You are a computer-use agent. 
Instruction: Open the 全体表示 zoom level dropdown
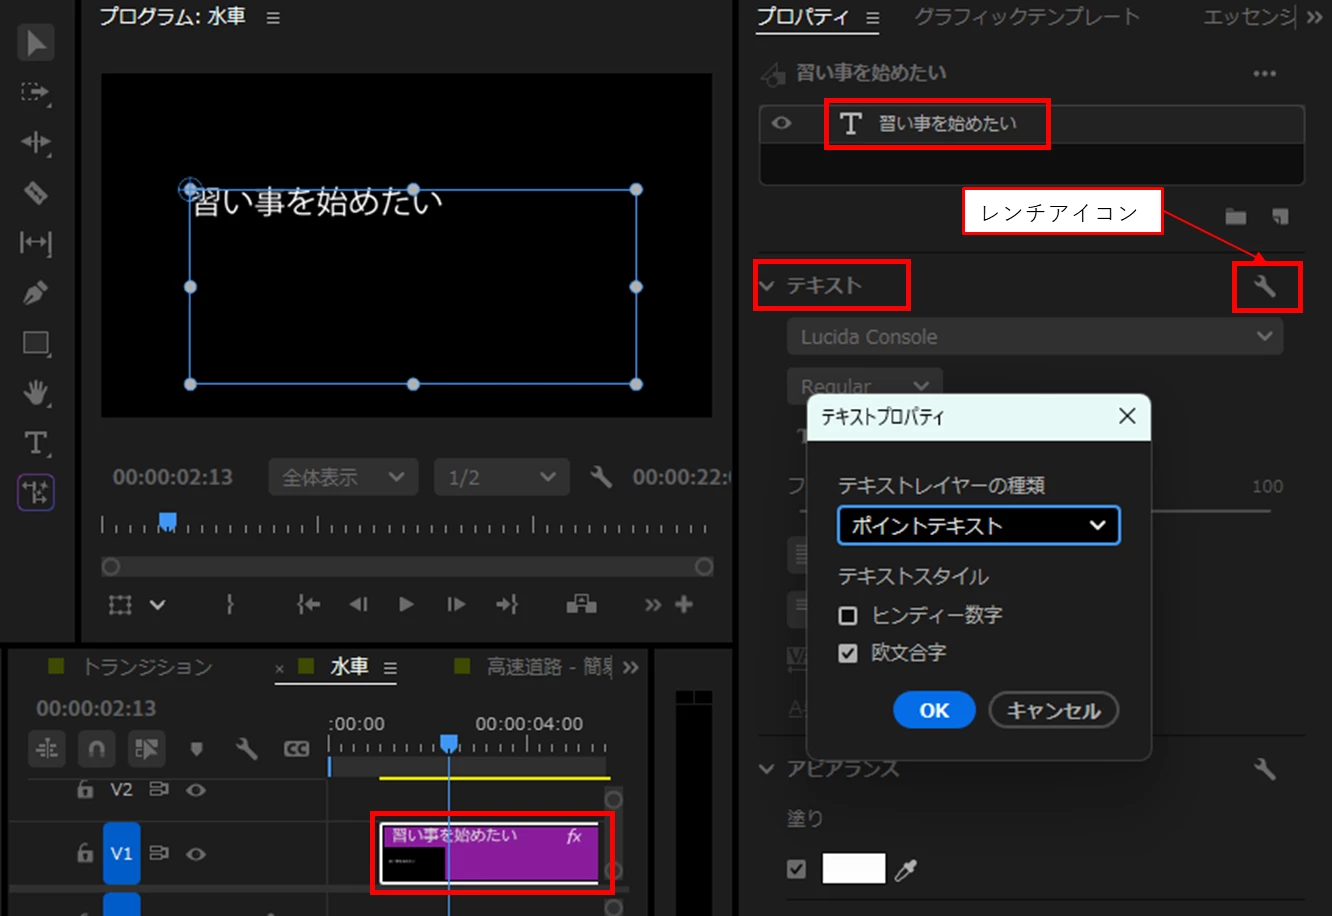coord(342,477)
